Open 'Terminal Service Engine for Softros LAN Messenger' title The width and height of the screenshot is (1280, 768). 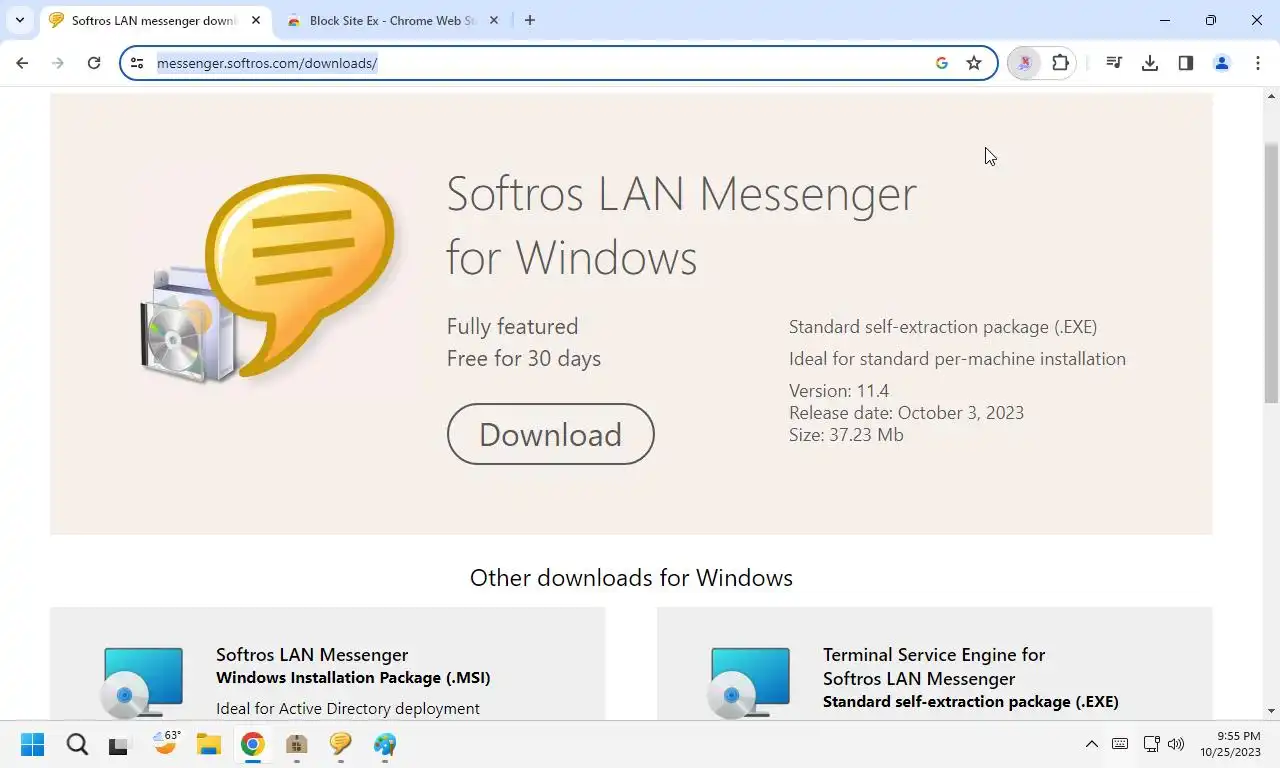934,666
